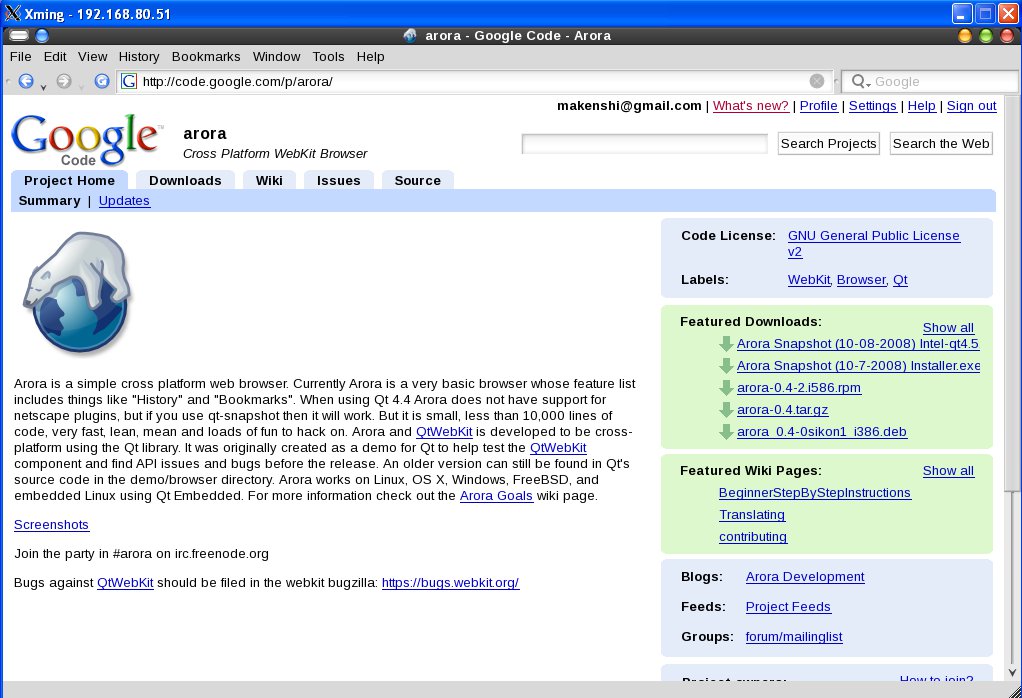Open the View menu
Screen dimensions: 1022x698
point(93,57)
